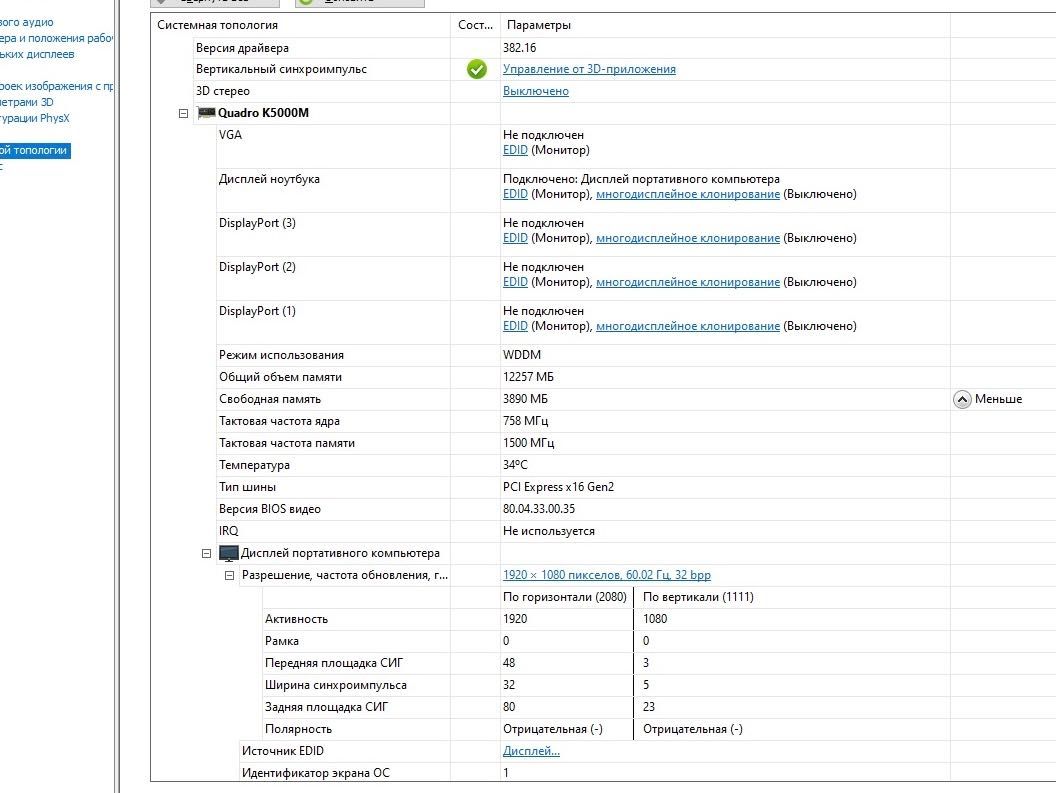Open многодисплейное клонирование link for DisplayPort (1)
This screenshot has width=1056, height=793.
pyautogui.click(x=688, y=326)
